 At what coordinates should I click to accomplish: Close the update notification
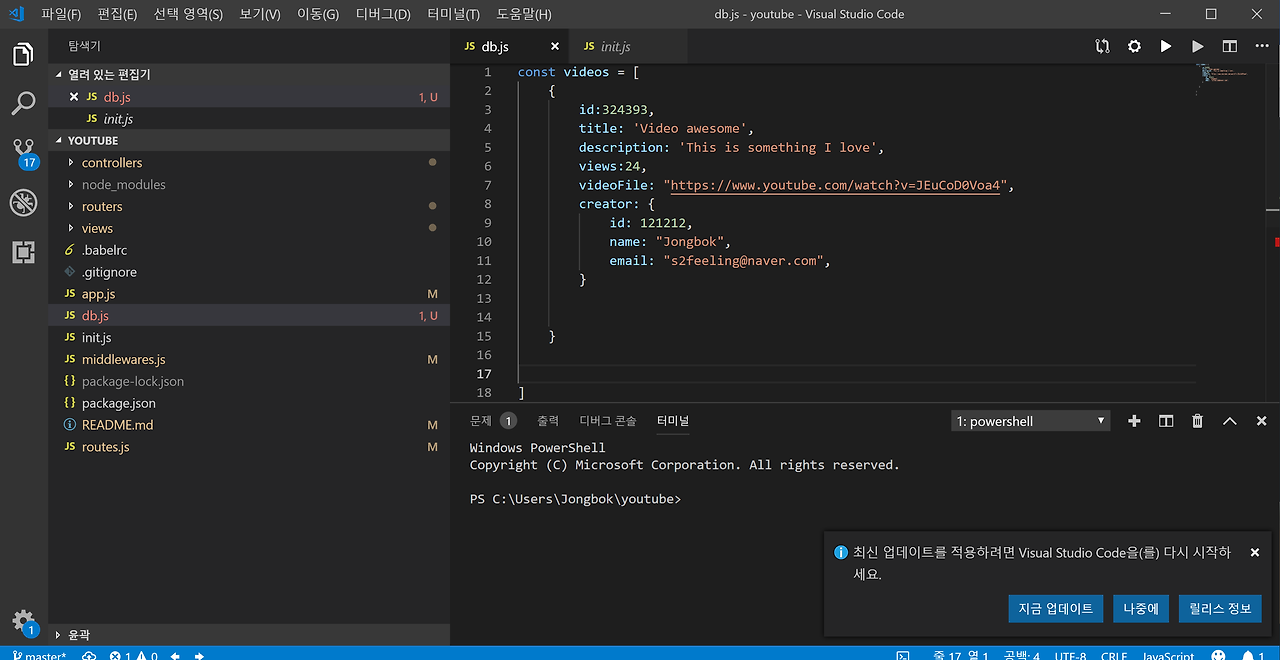1254,552
